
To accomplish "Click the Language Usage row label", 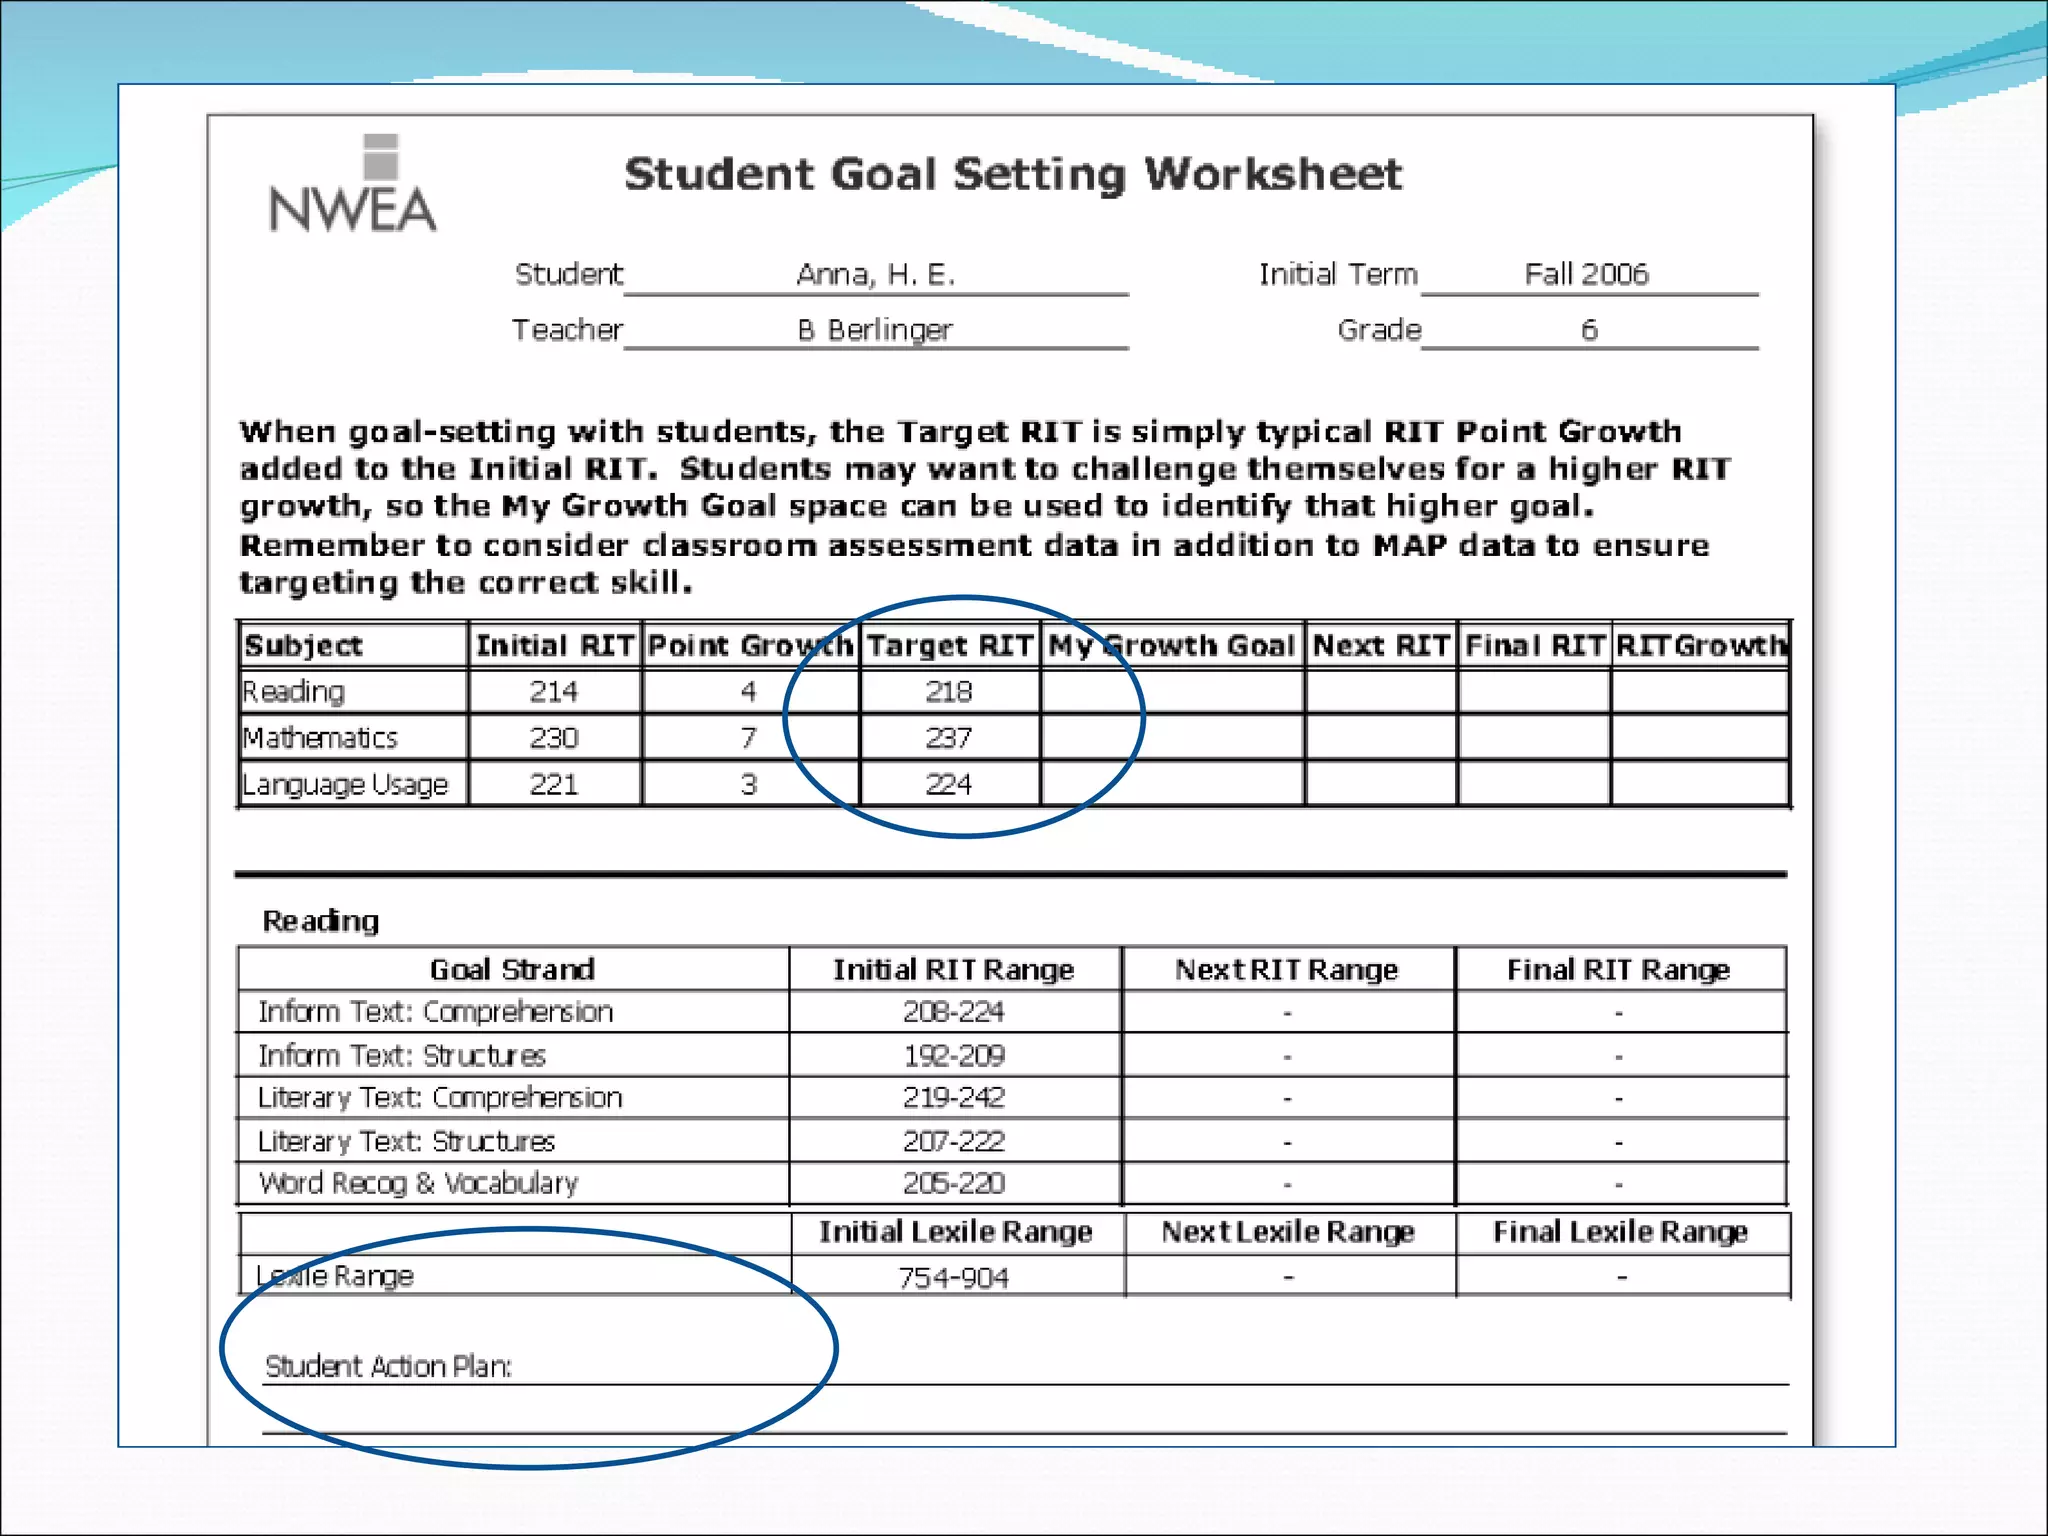I will [345, 785].
